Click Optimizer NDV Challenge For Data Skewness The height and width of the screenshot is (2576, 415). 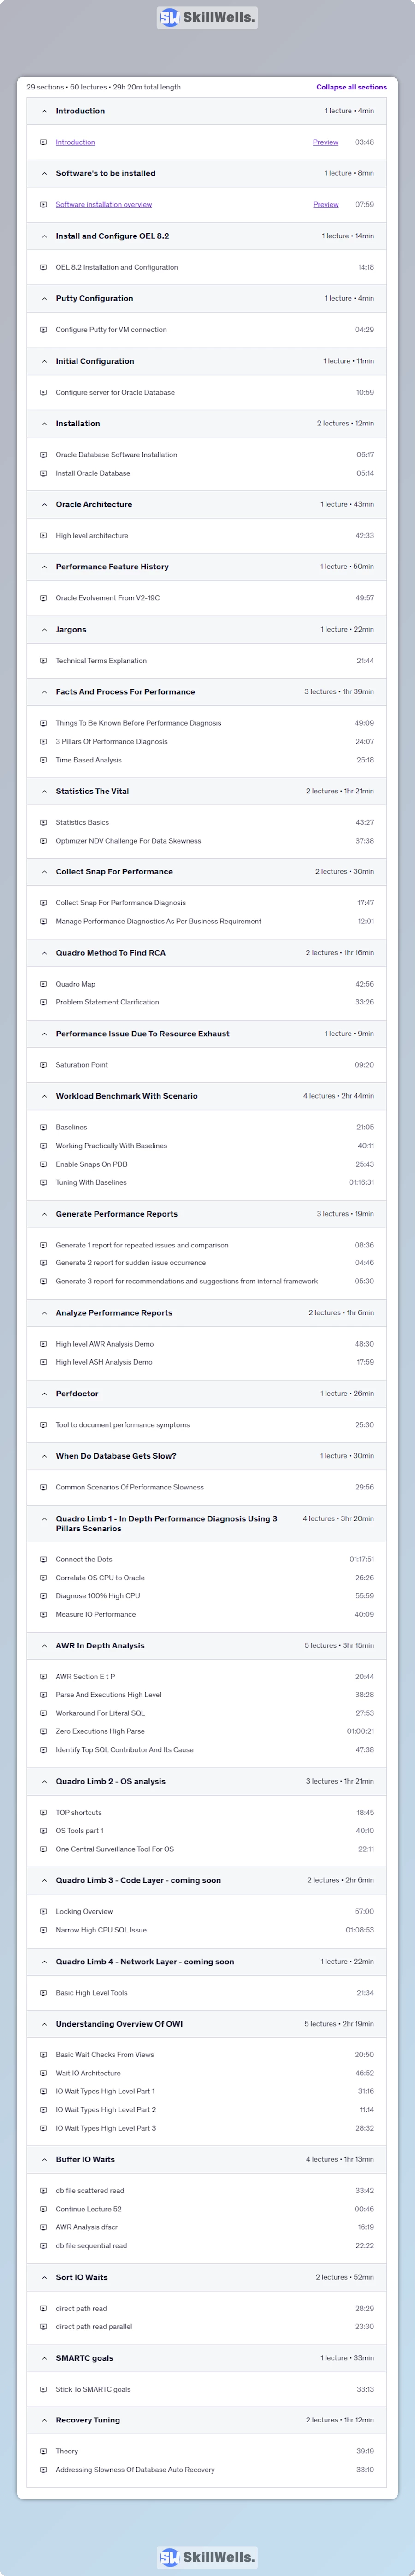point(128,841)
